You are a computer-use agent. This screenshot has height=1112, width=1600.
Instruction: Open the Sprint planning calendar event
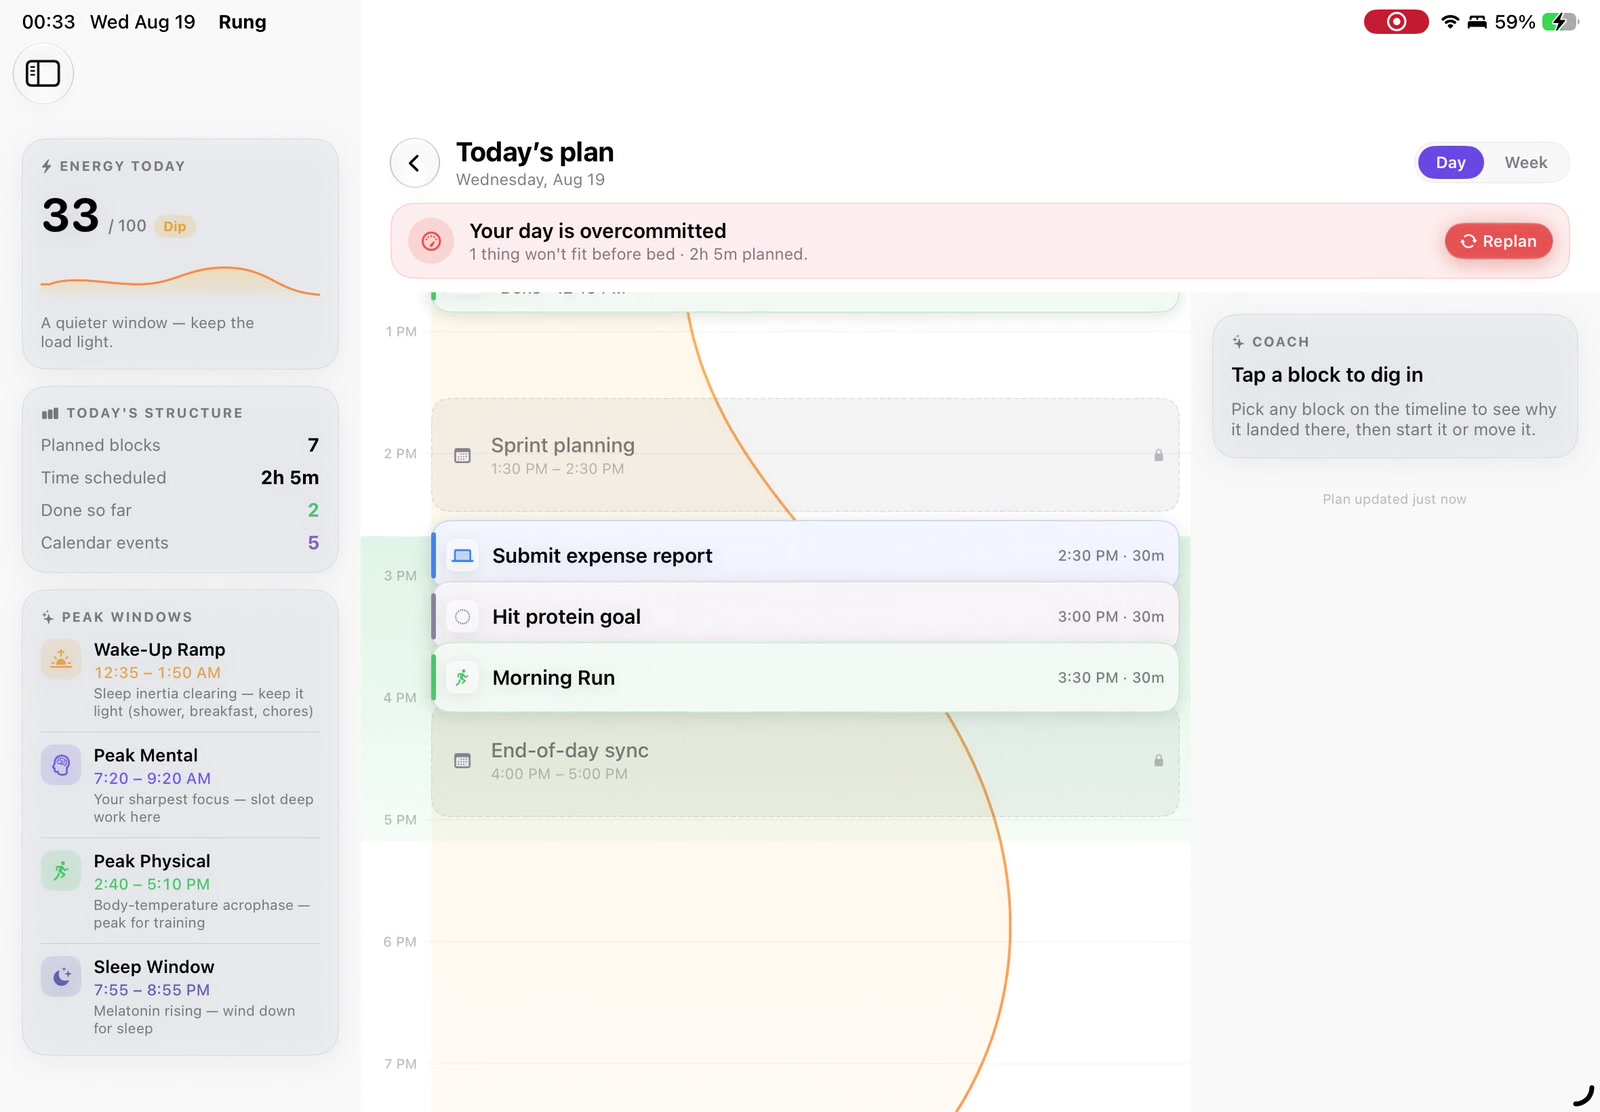805,456
